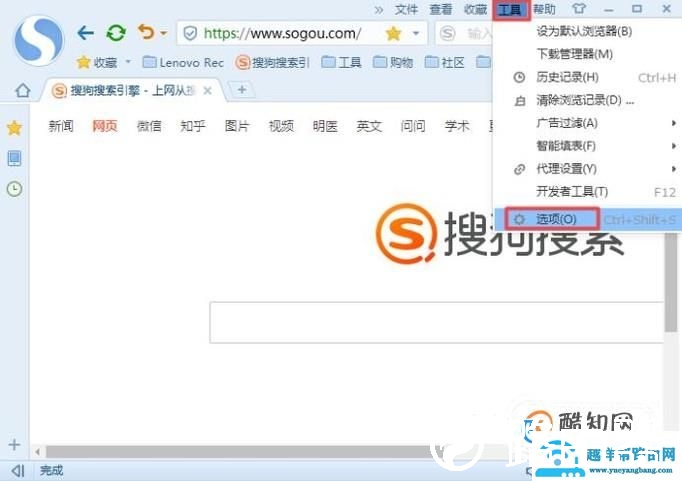This screenshot has height=481, width=682.
Task: Open favorites star in left sidebar
Action: (x=14, y=128)
